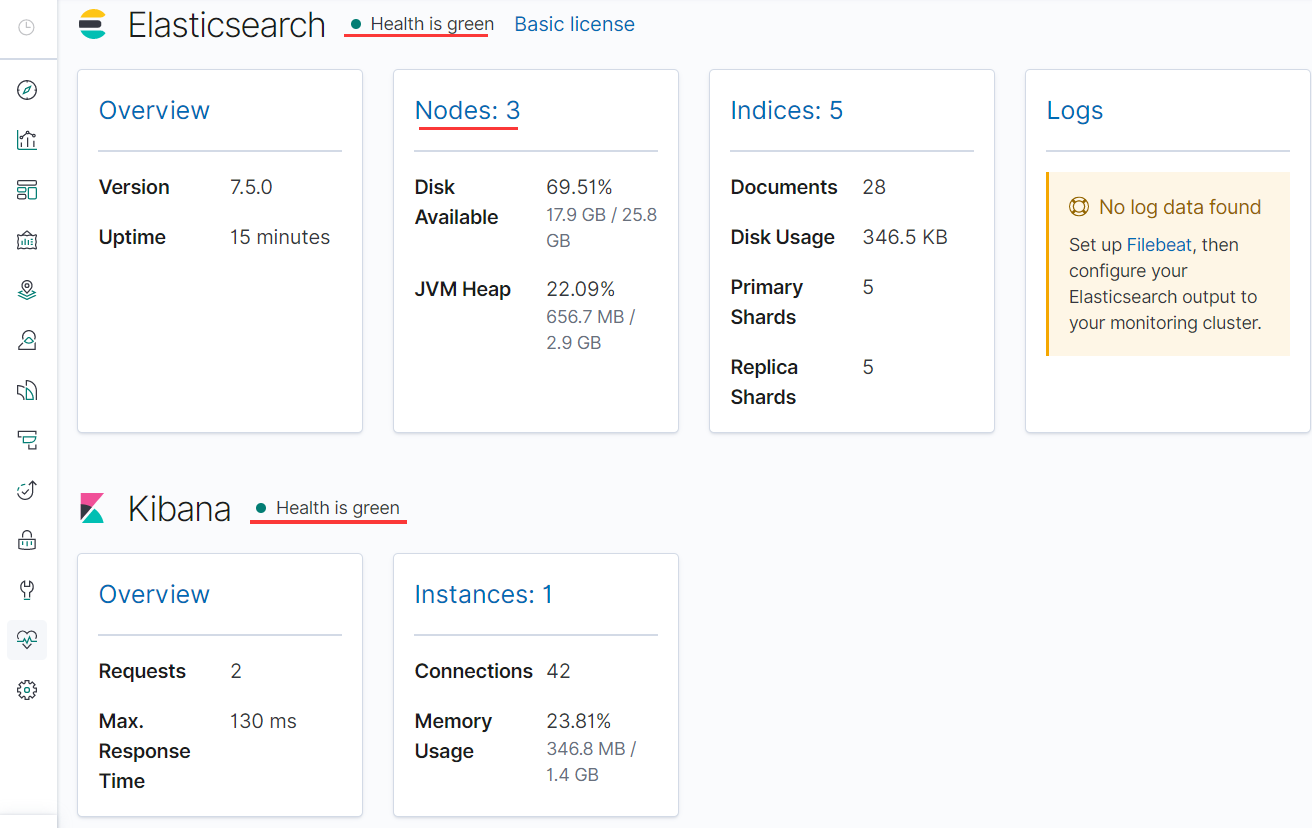Click the '17.9 GB / 25.8 GB' text
The width and height of the screenshot is (1312, 828).
601,228
